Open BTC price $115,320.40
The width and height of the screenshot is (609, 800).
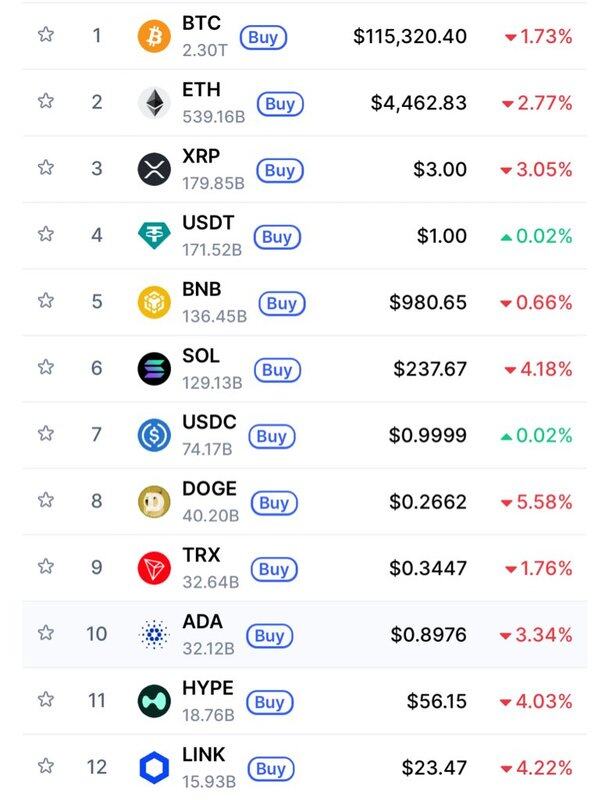point(410,36)
